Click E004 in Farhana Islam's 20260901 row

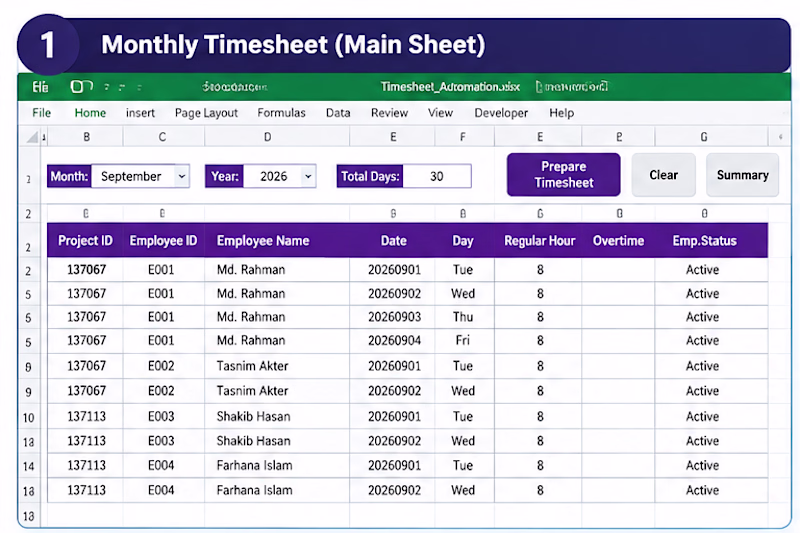pyautogui.click(x=161, y=465)
